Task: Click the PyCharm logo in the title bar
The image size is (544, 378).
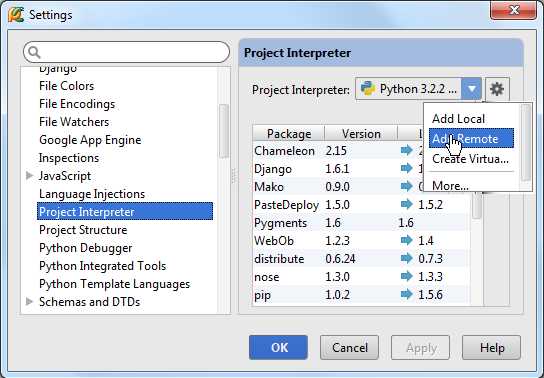Action: click(15, 14)
